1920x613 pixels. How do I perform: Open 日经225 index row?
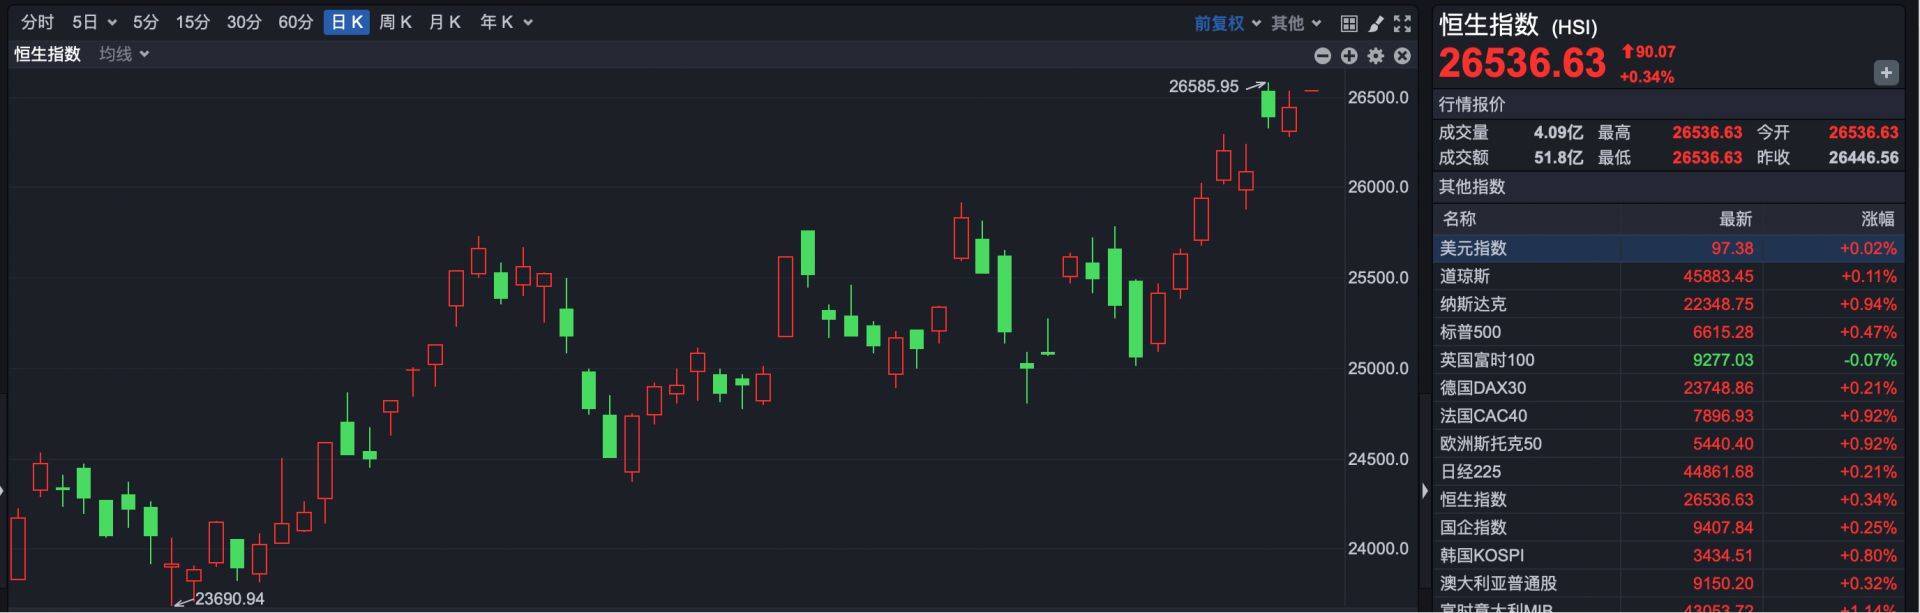point(1667,472)
